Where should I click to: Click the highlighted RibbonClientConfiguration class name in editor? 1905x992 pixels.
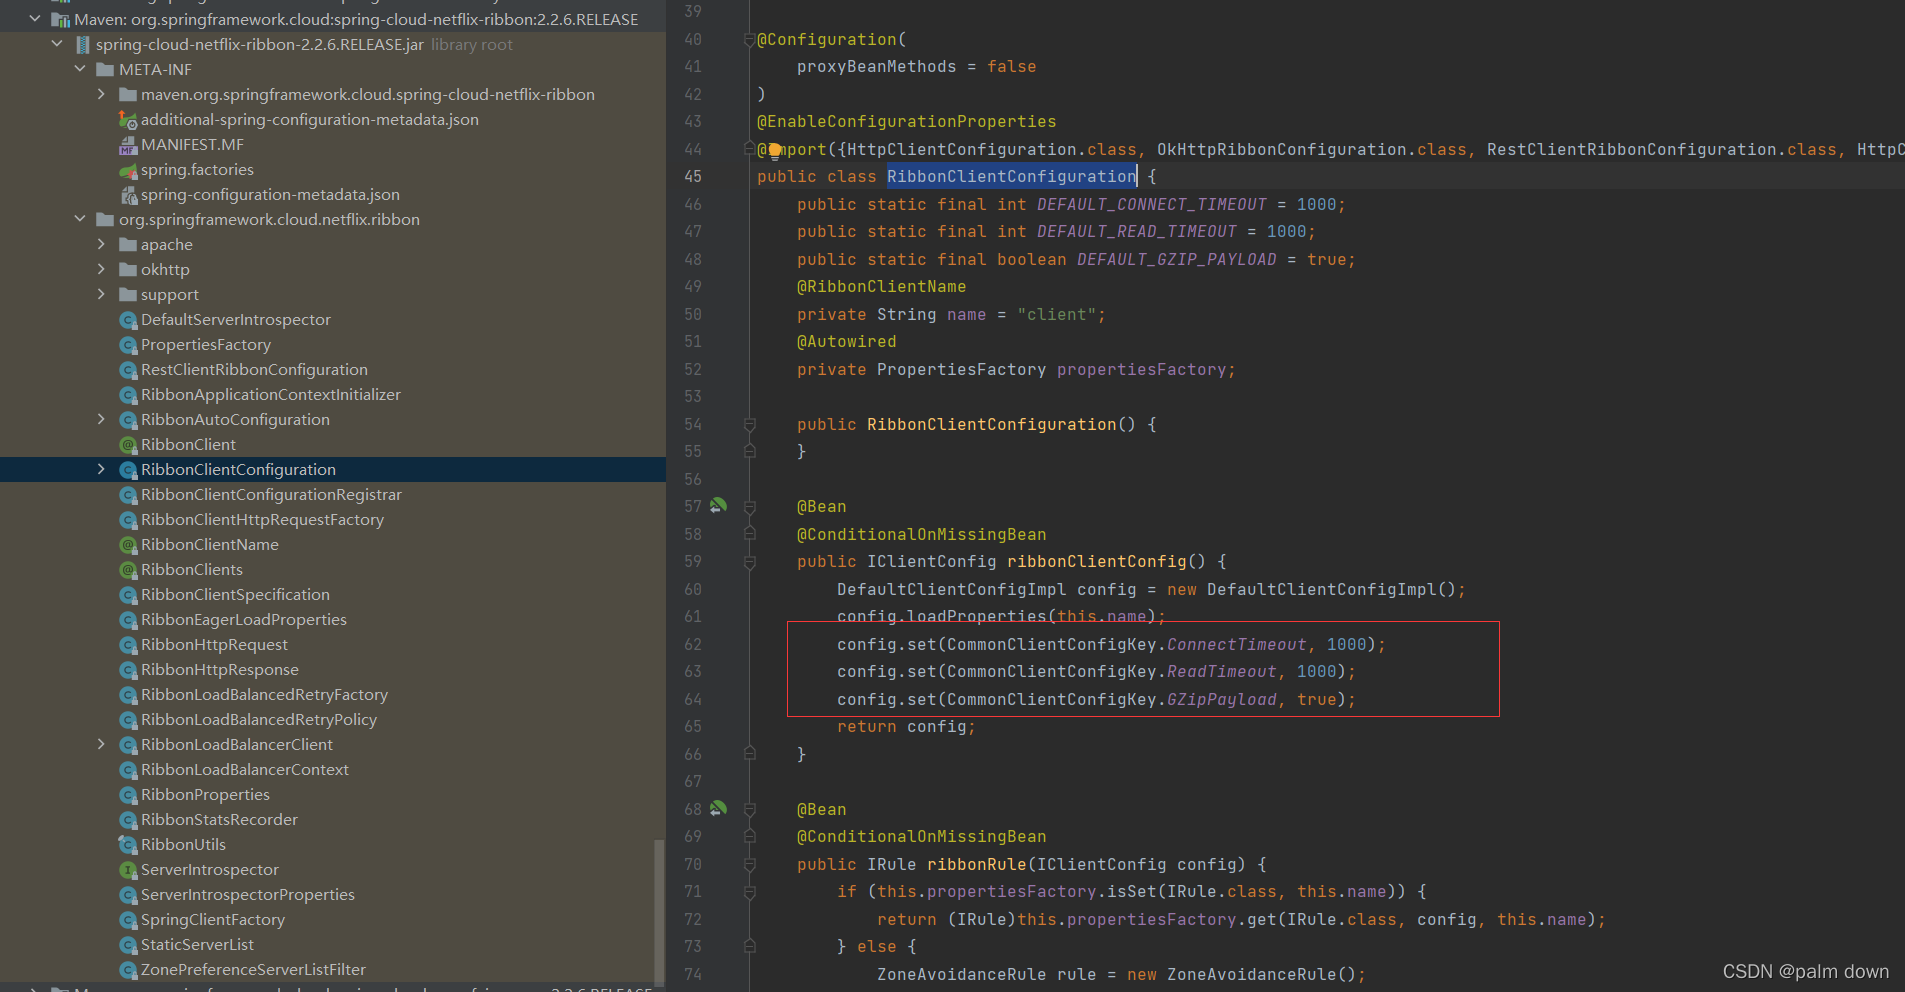1011,176
